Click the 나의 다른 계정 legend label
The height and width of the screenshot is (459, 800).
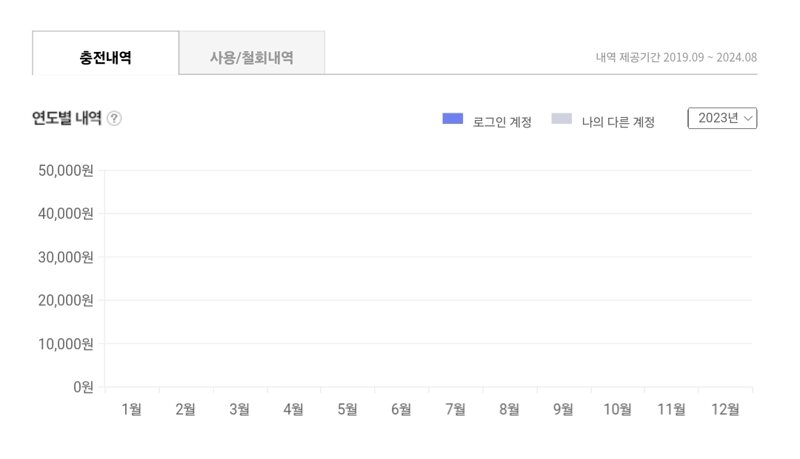pos(618,122)
